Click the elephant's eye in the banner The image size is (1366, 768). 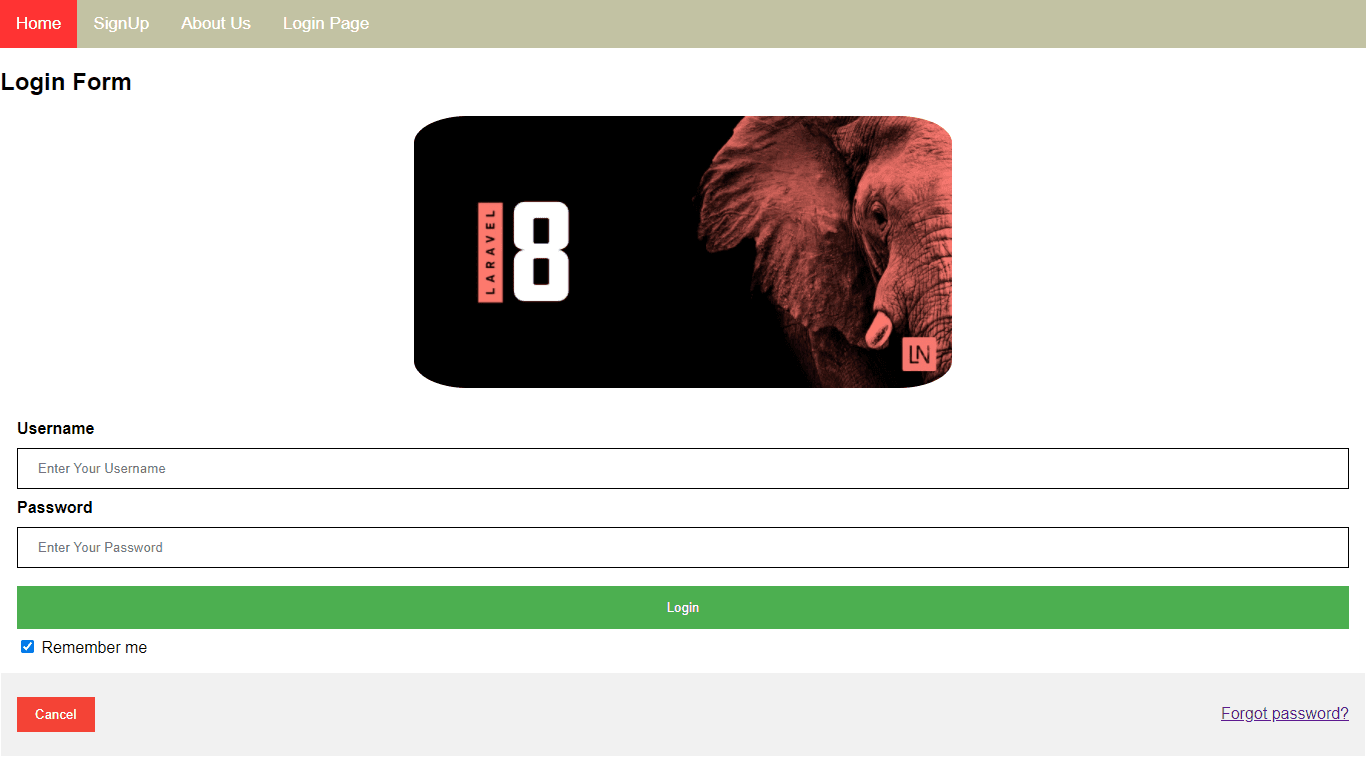pyautogui.click(x=878, y=215)
